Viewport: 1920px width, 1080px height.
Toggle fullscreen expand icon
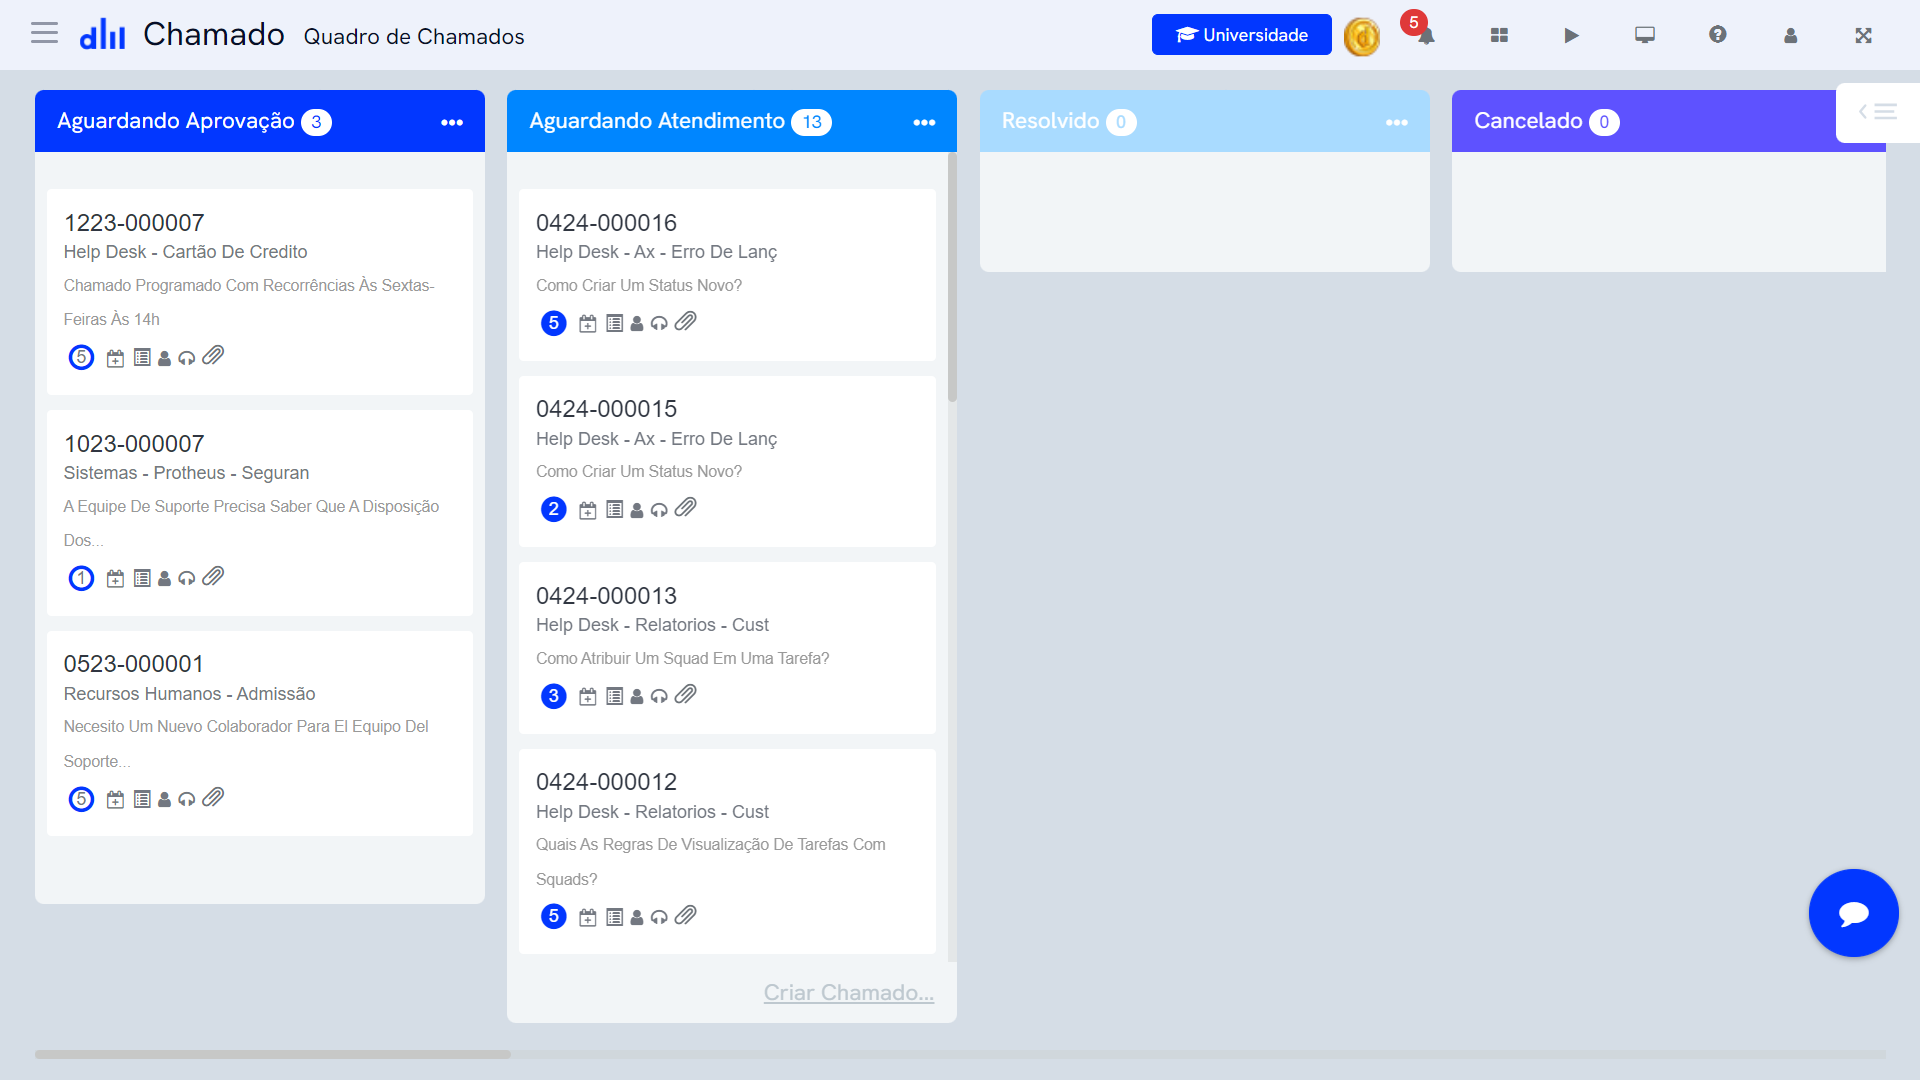tap(1863, 35)
